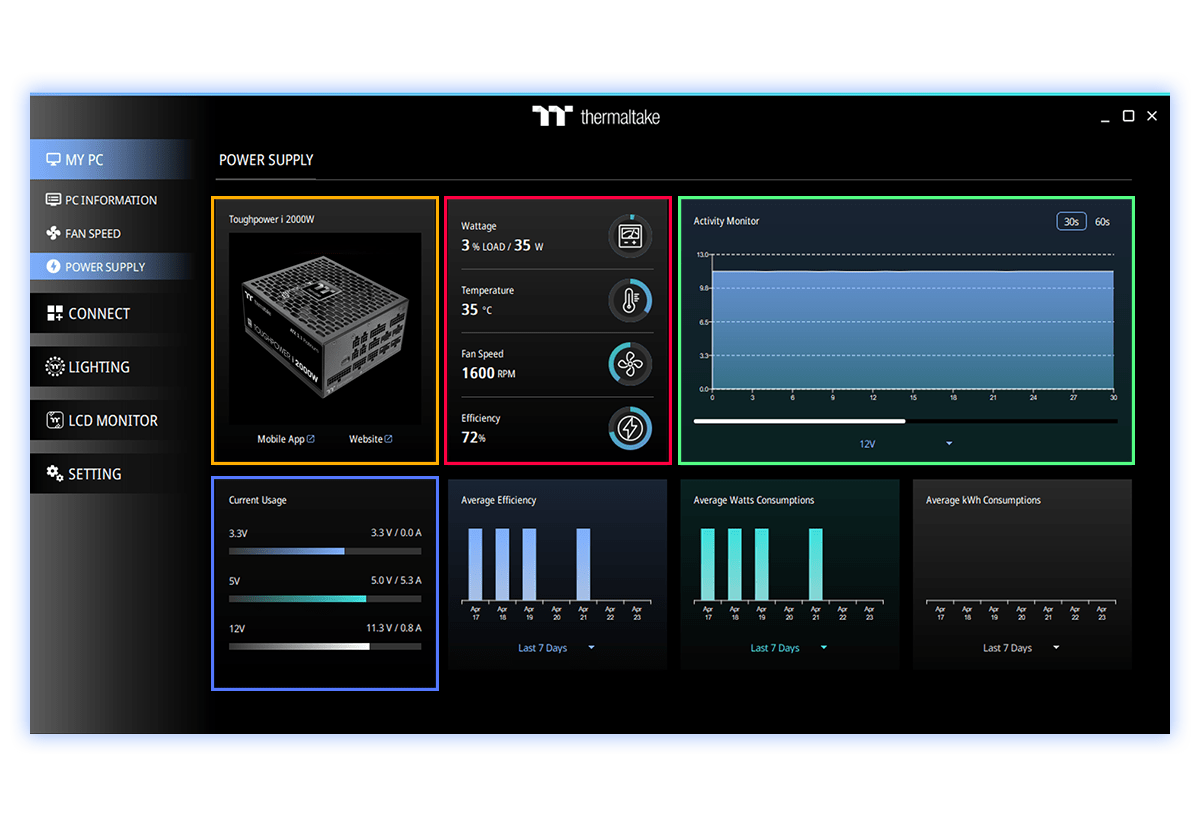Click the 35 °C temperature value

click(477, 310)
